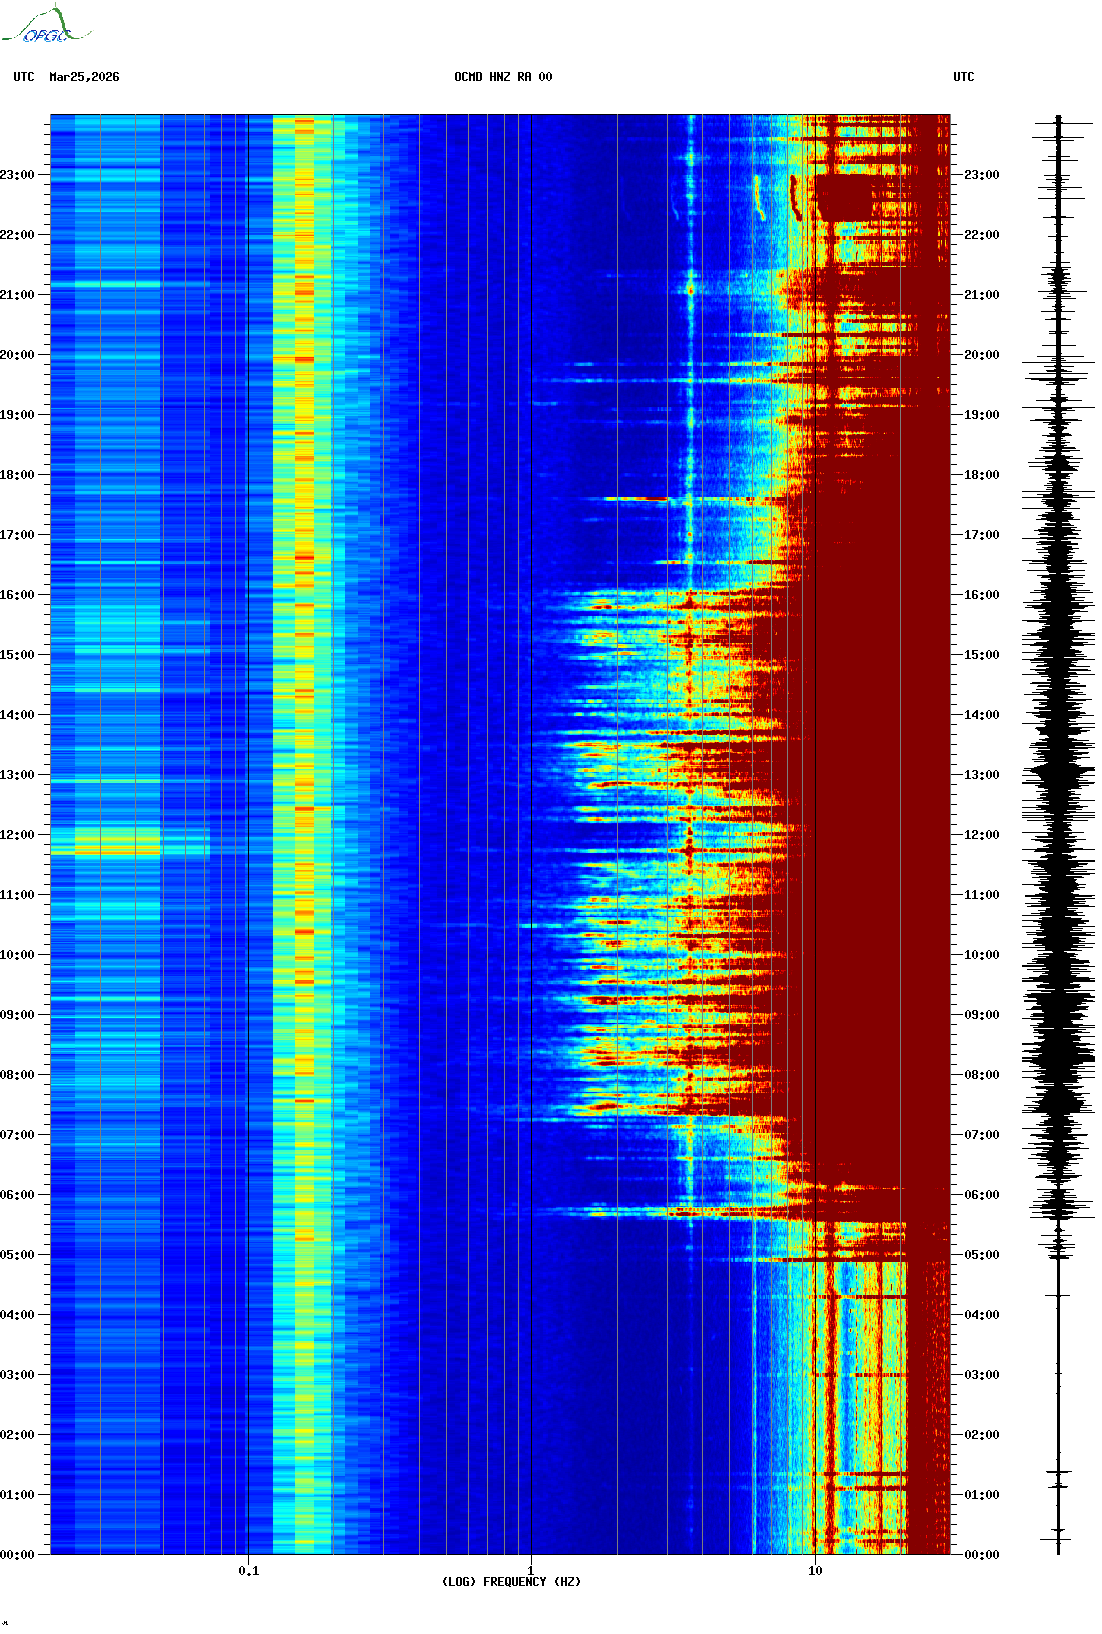Click the '(LOG) FREQUENCY (HZ)' axis title

[x=511, y=1582]
